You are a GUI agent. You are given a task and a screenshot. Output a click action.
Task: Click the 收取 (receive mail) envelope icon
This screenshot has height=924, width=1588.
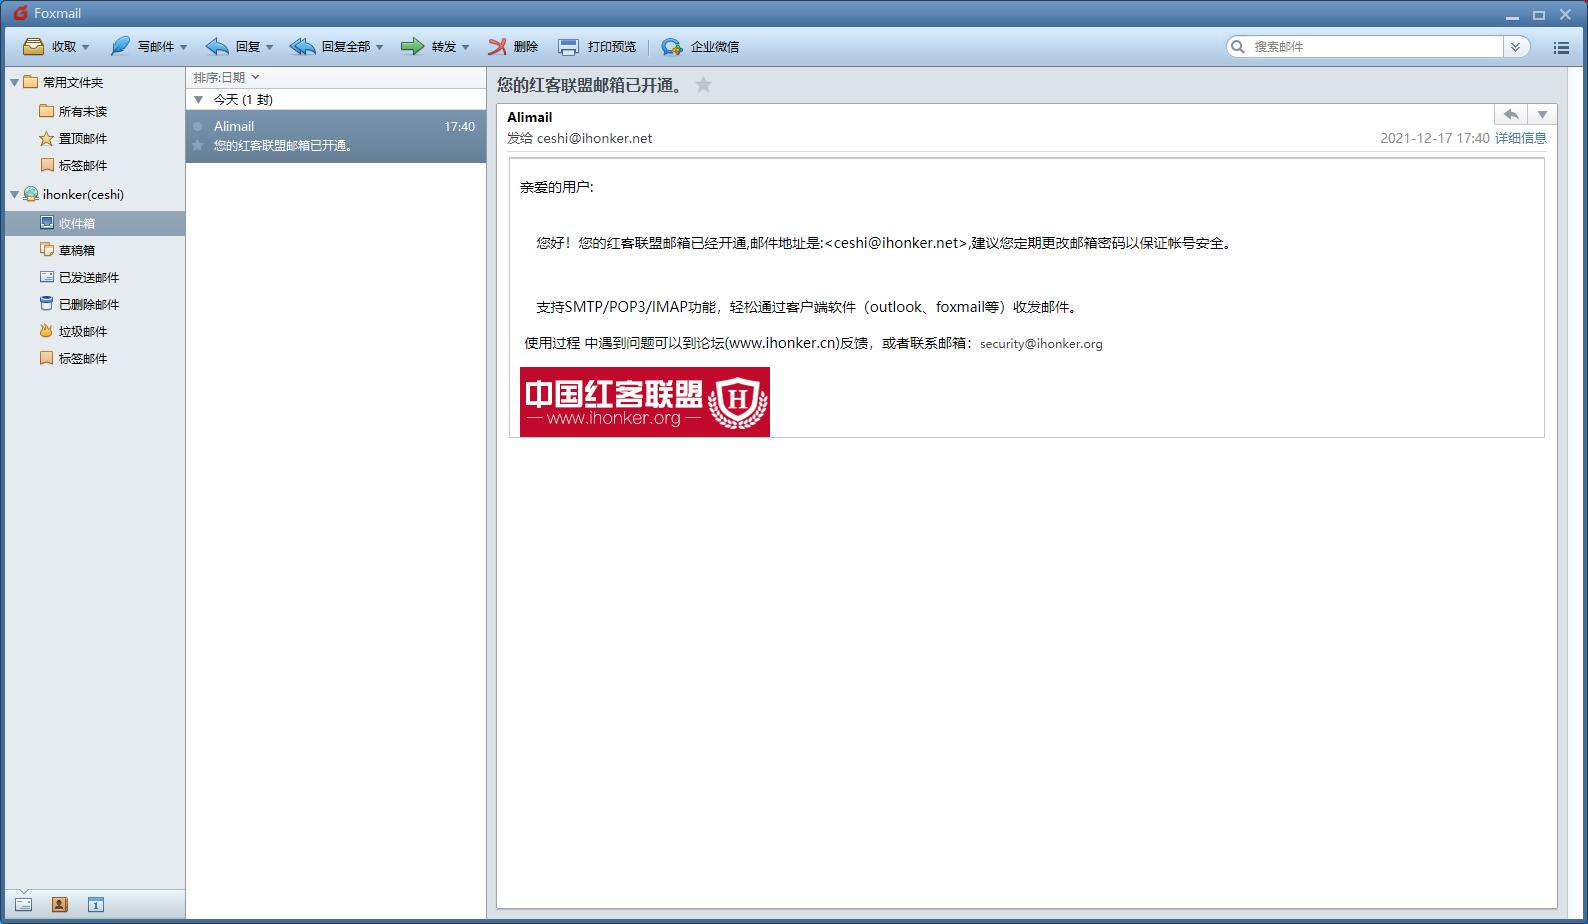(33, 46)
